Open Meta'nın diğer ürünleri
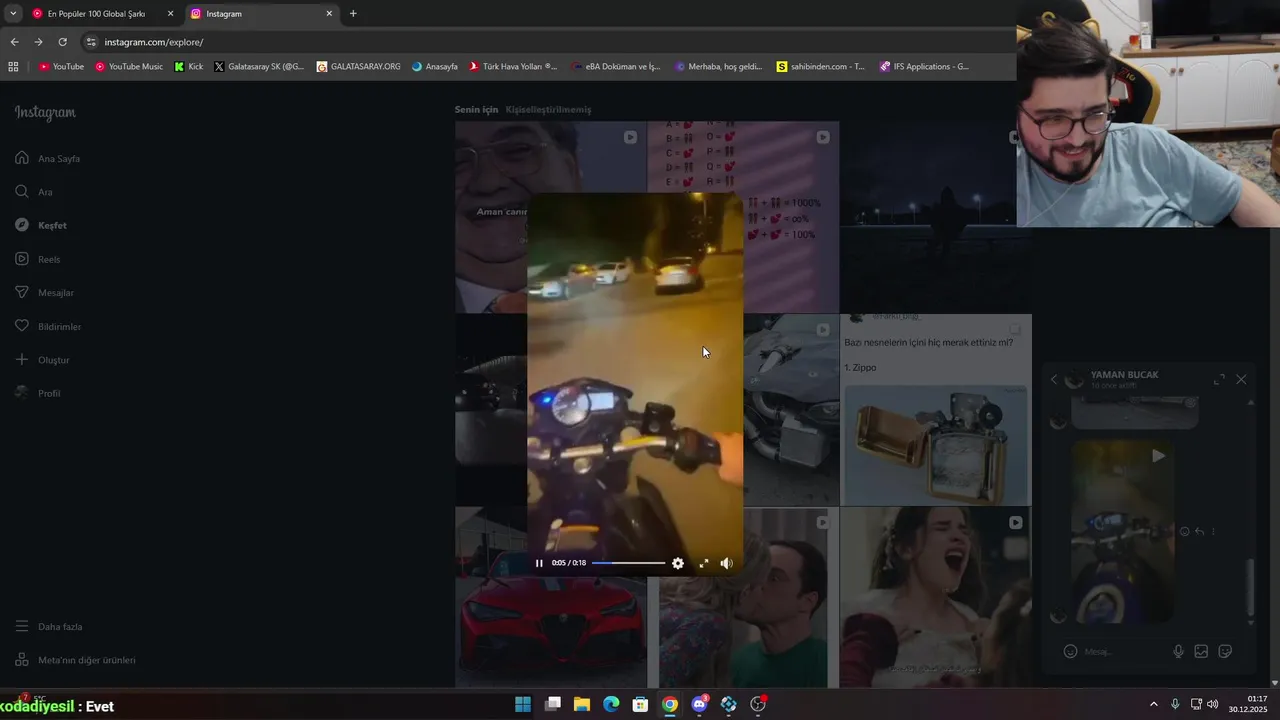This screenshot has height=720, width=1280. pyautogui.click(x=75, y=660)
